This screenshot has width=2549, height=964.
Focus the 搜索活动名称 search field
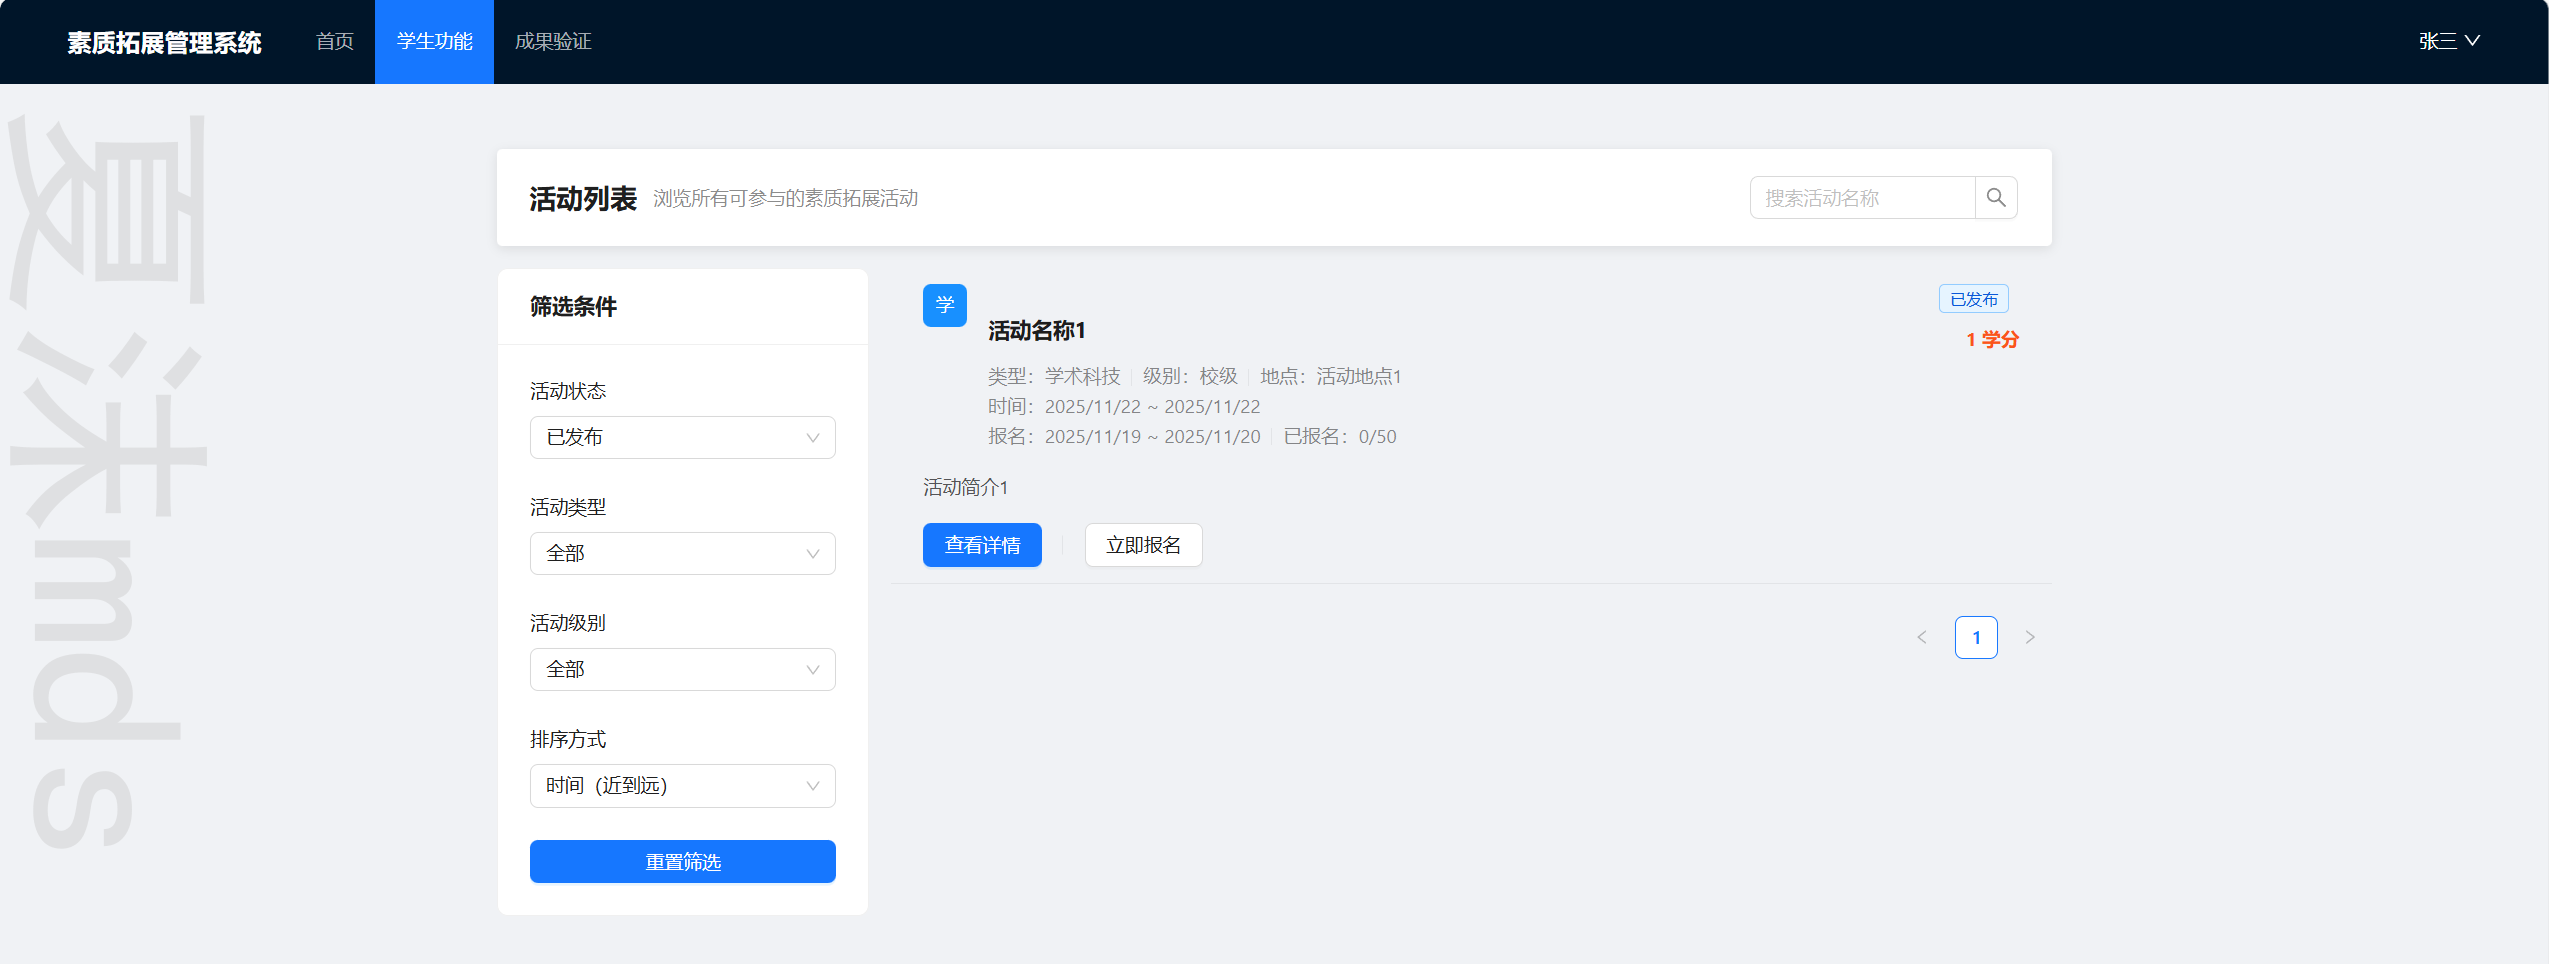[1862, 198]
